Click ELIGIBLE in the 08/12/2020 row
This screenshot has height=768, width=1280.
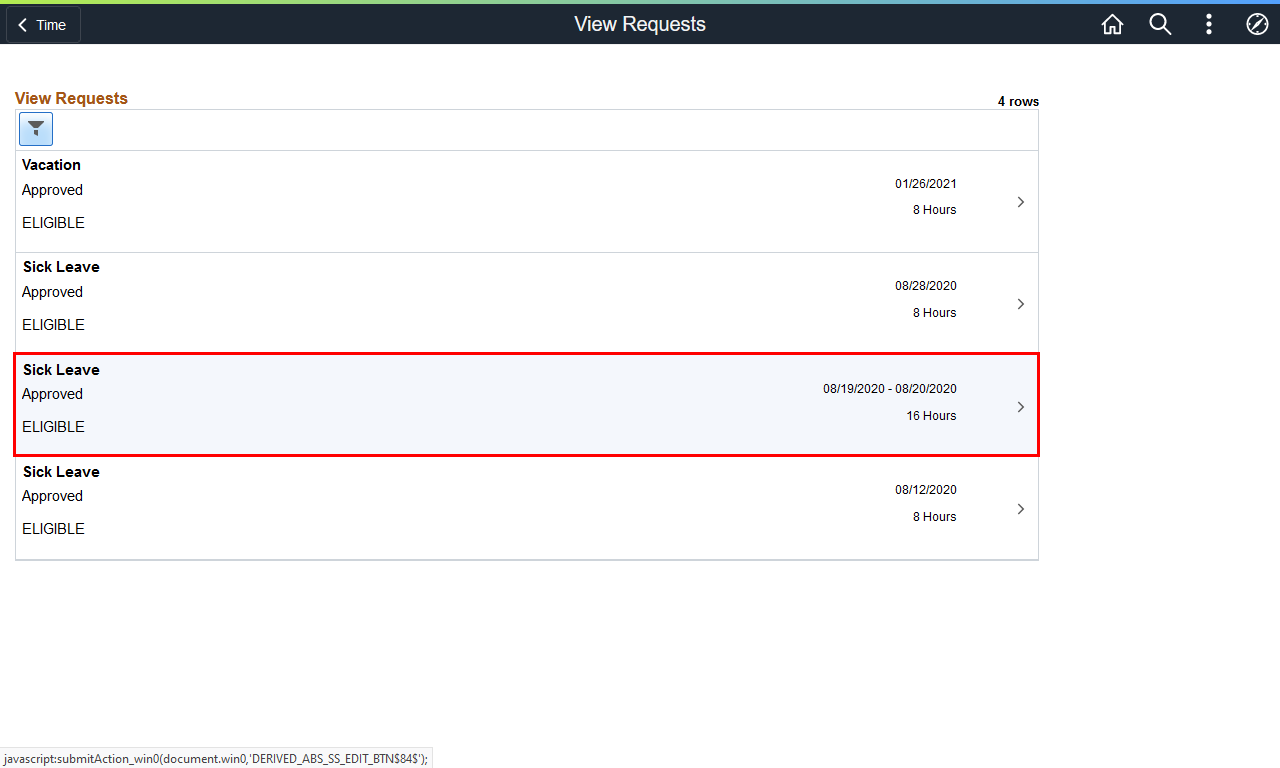pyautogui.click(x=53, y=529)
